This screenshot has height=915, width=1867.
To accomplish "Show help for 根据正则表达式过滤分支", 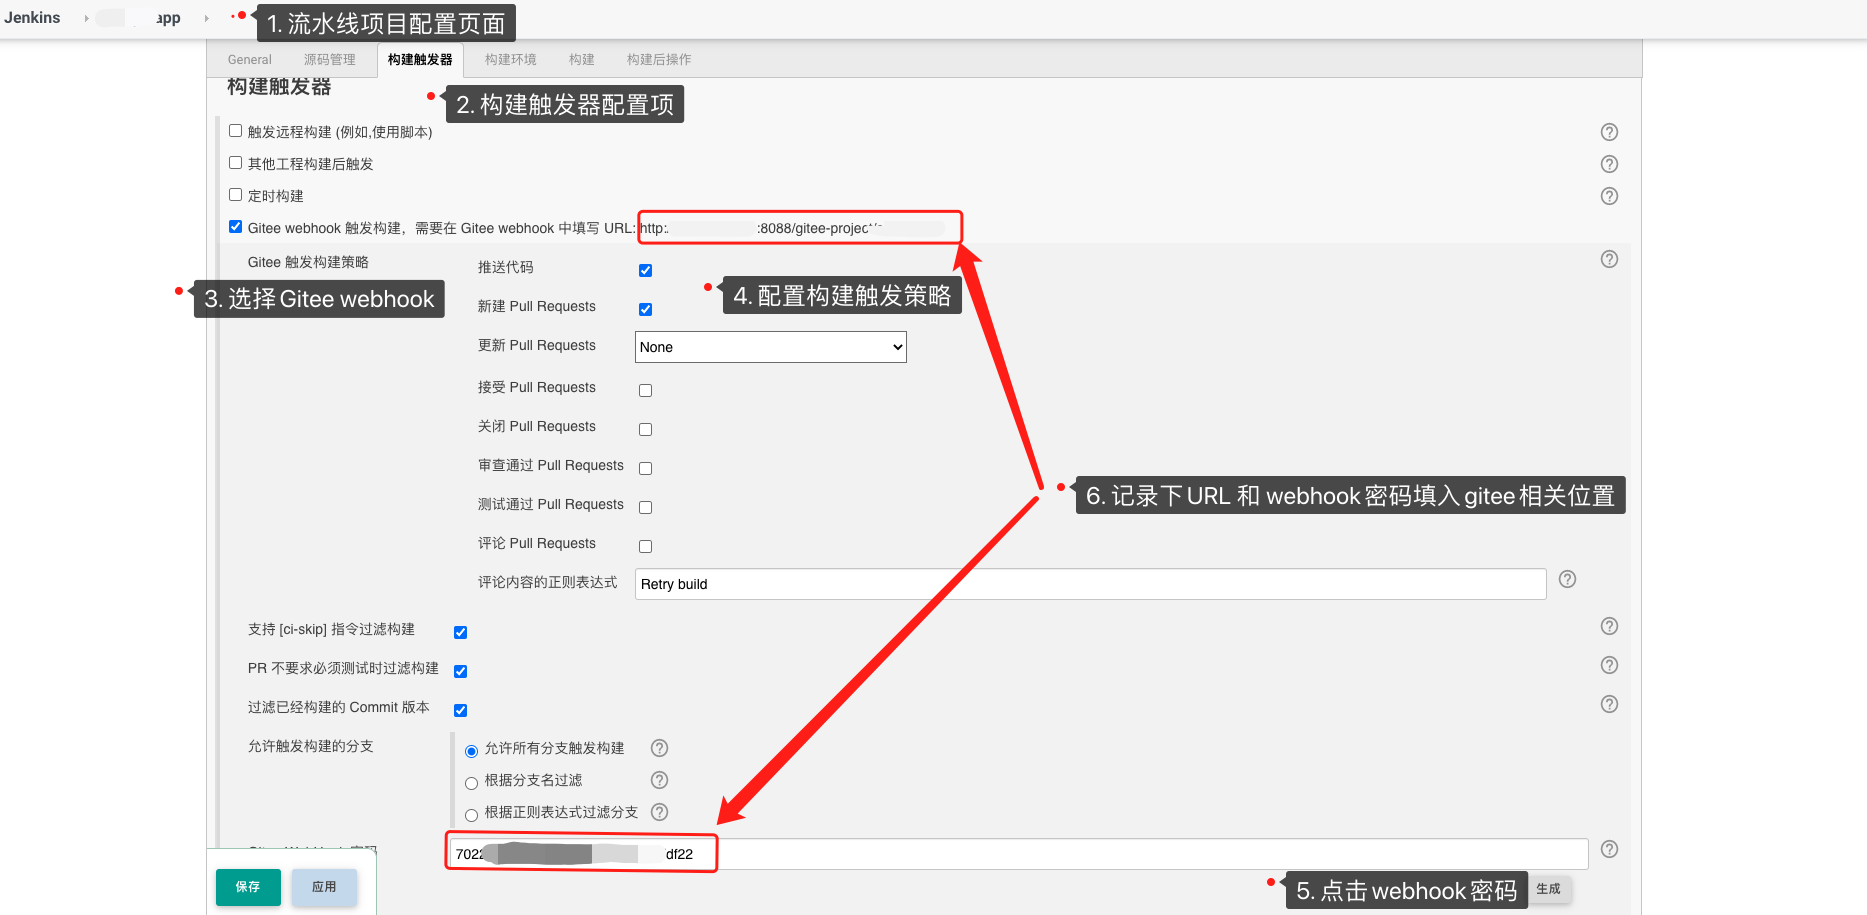I will [x=659, y=812].
